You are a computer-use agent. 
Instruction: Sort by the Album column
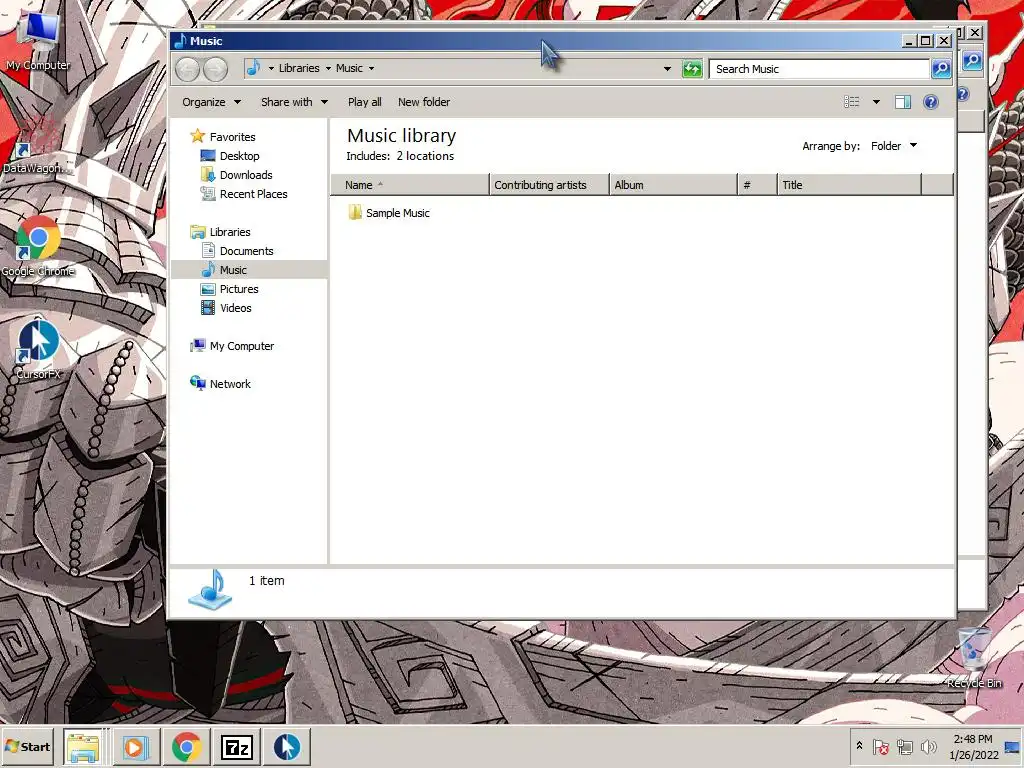[673, 185]
